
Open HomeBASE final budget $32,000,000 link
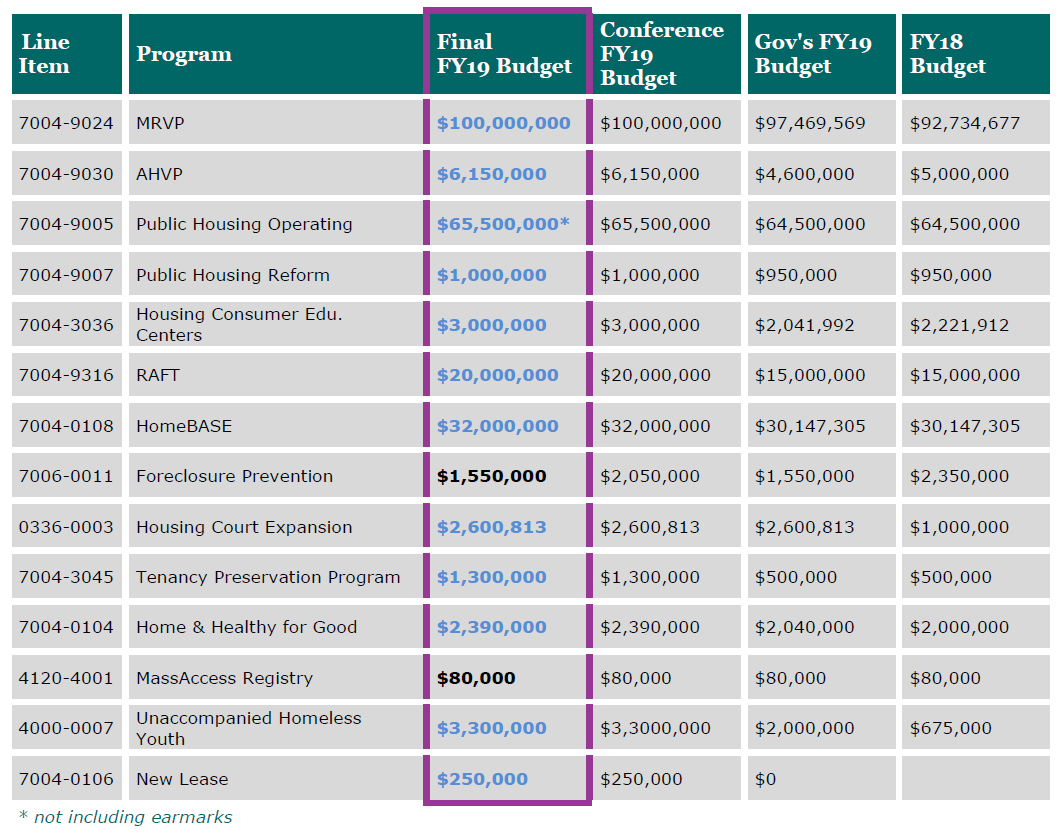point(497,426)
